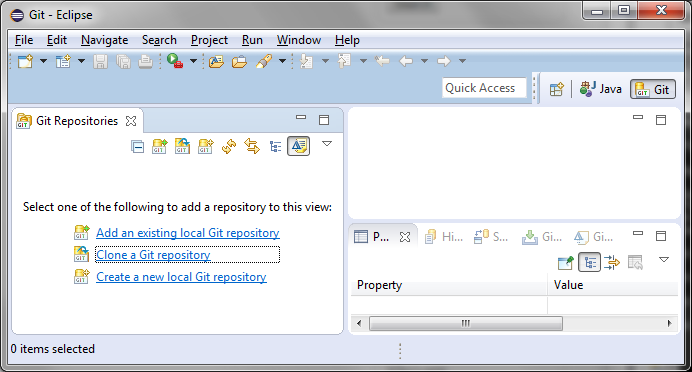Minimize the empty editor area
692x372 pixels.
638,117
